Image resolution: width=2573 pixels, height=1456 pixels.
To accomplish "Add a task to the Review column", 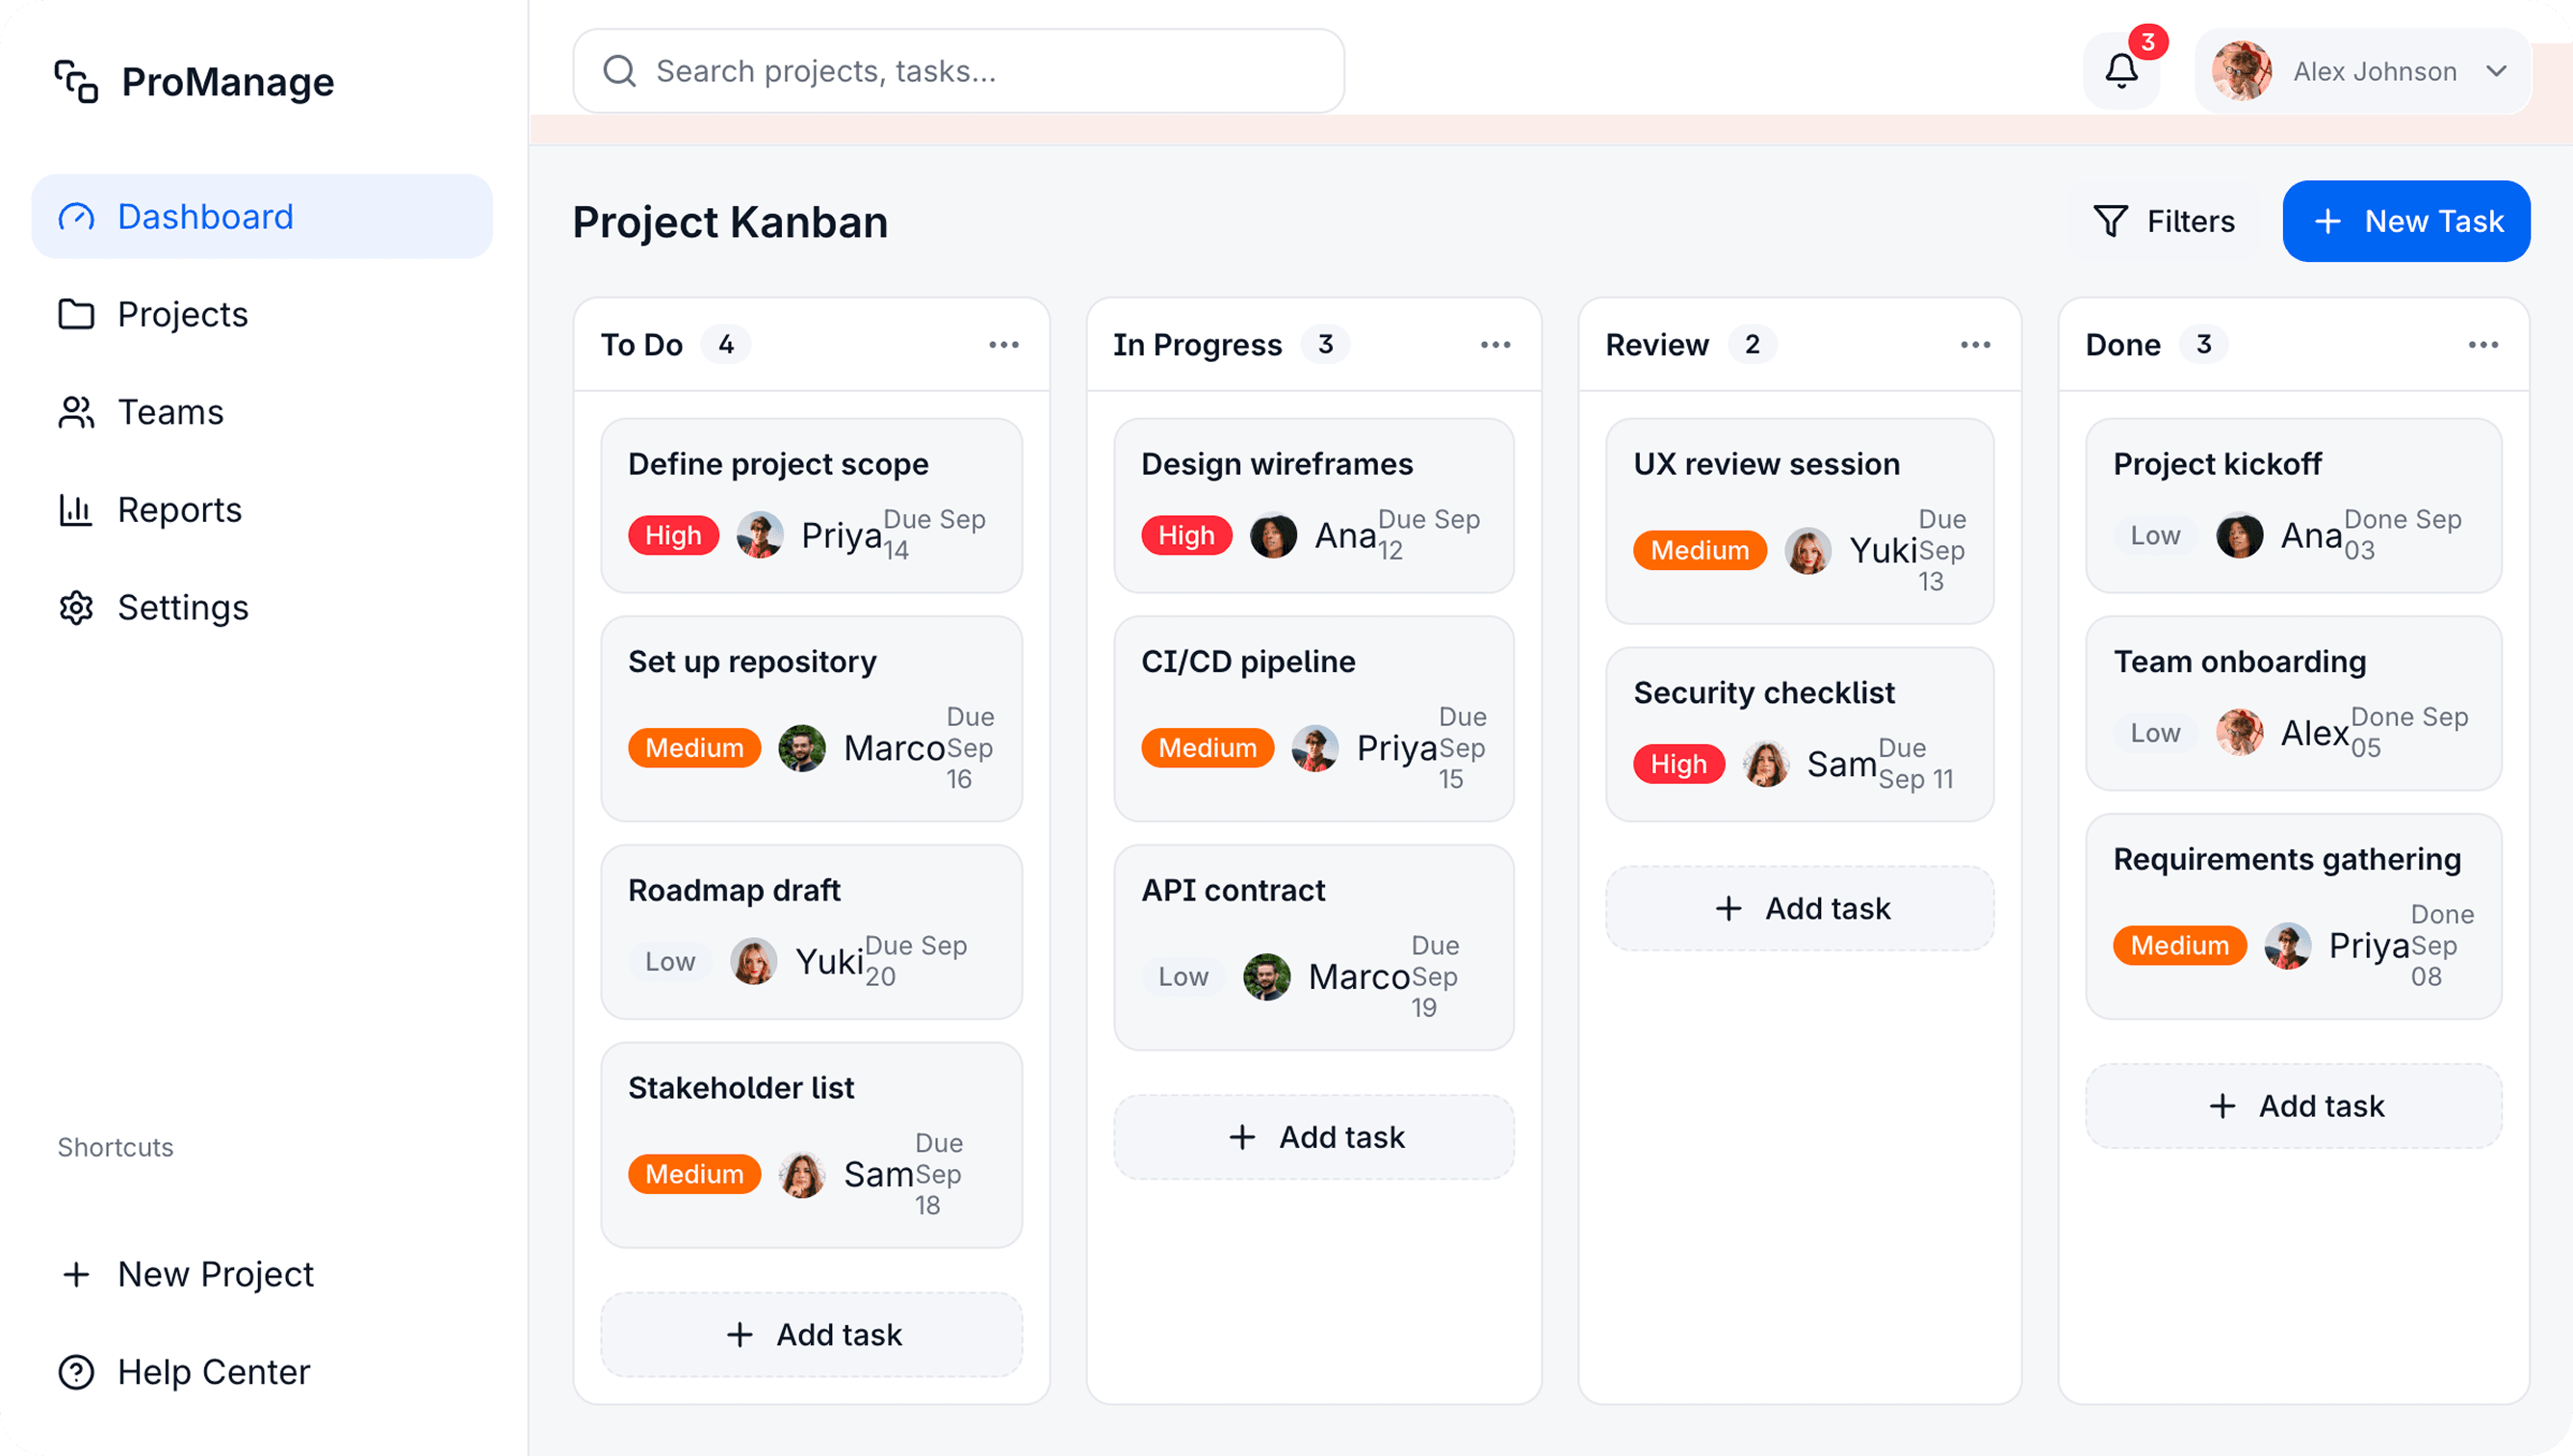I will tap(1800, 908).
